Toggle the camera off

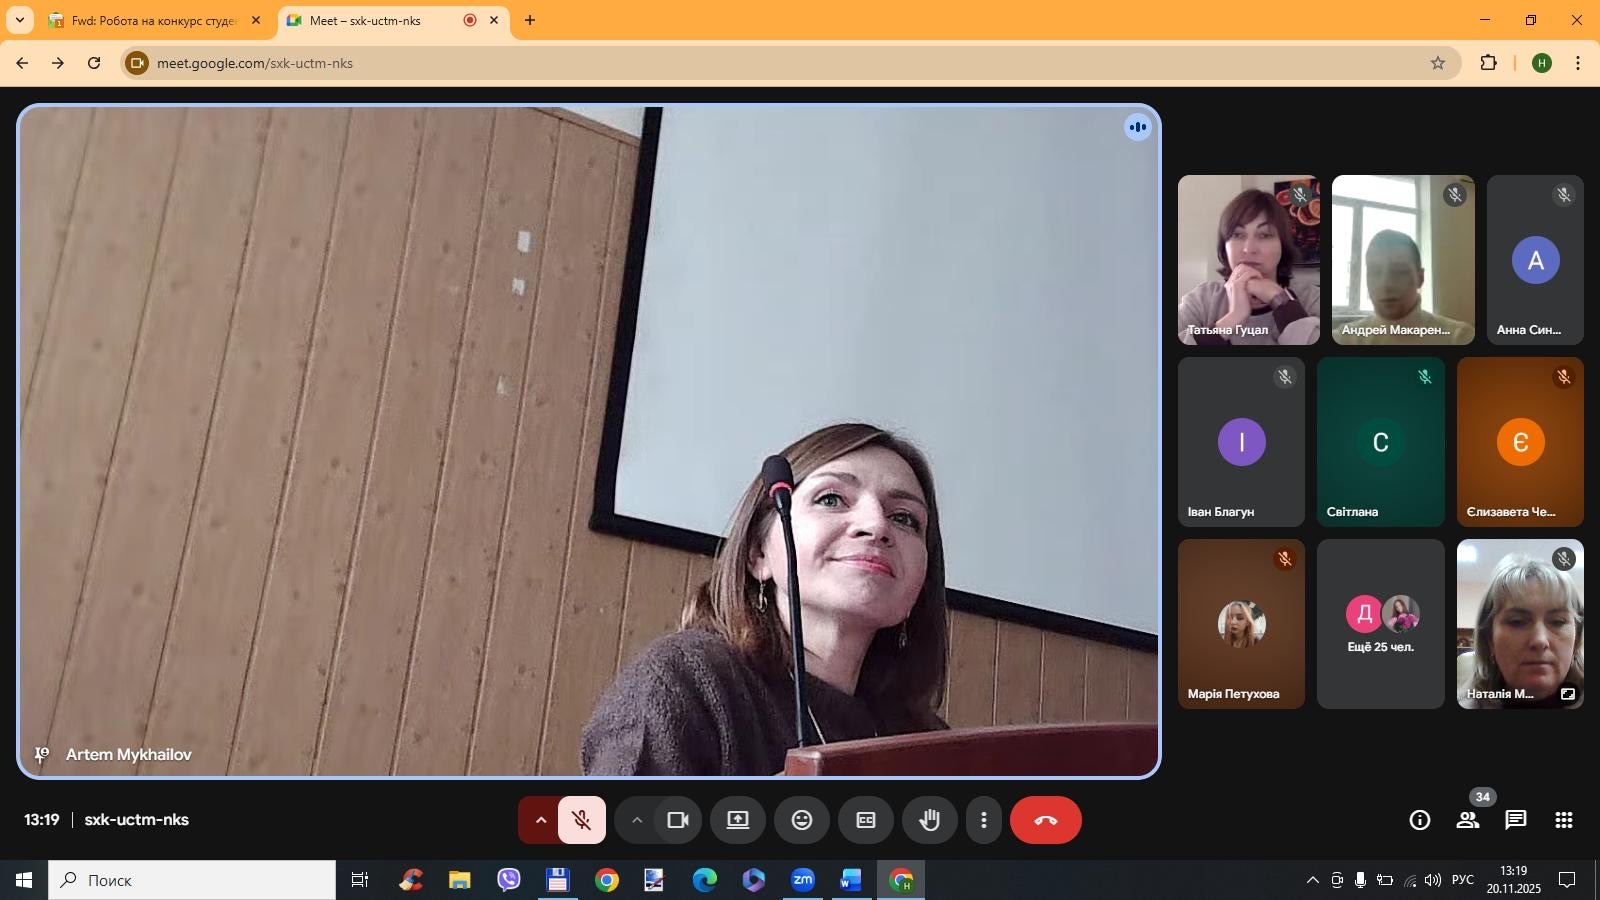click(678, 820)
